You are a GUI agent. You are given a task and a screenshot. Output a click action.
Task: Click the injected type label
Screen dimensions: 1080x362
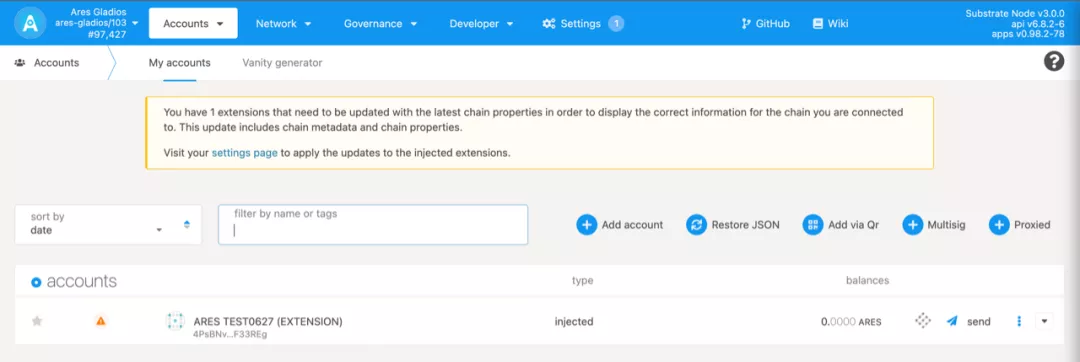(574, 321)
